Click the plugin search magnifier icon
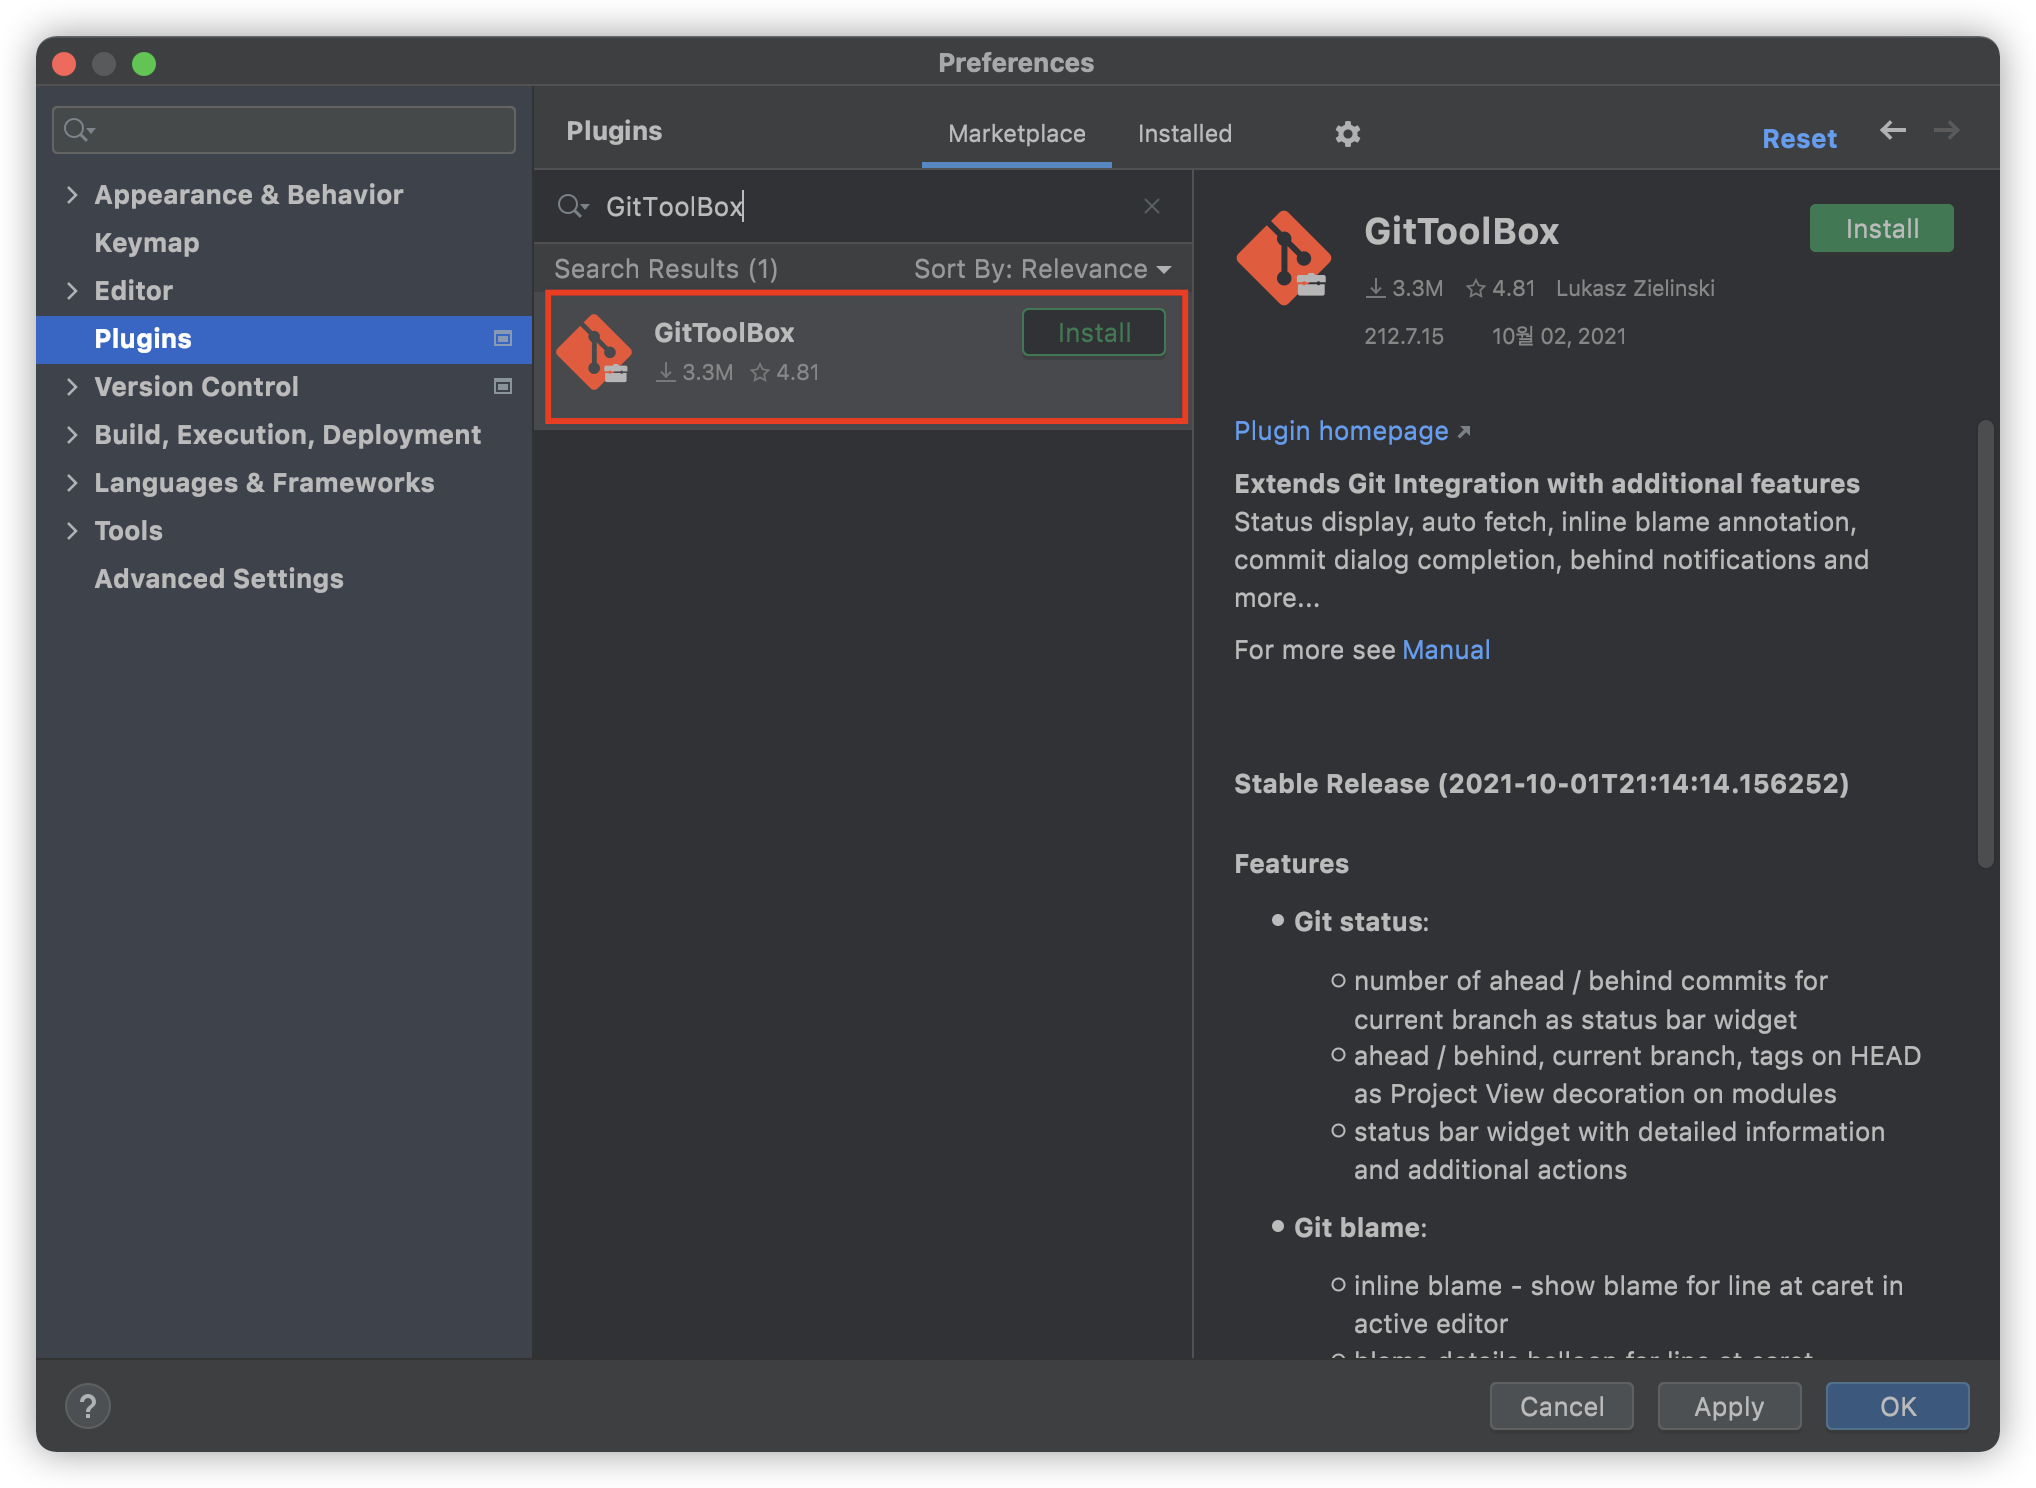This screenshot has width=2036, height=1488. click(574, 206)
